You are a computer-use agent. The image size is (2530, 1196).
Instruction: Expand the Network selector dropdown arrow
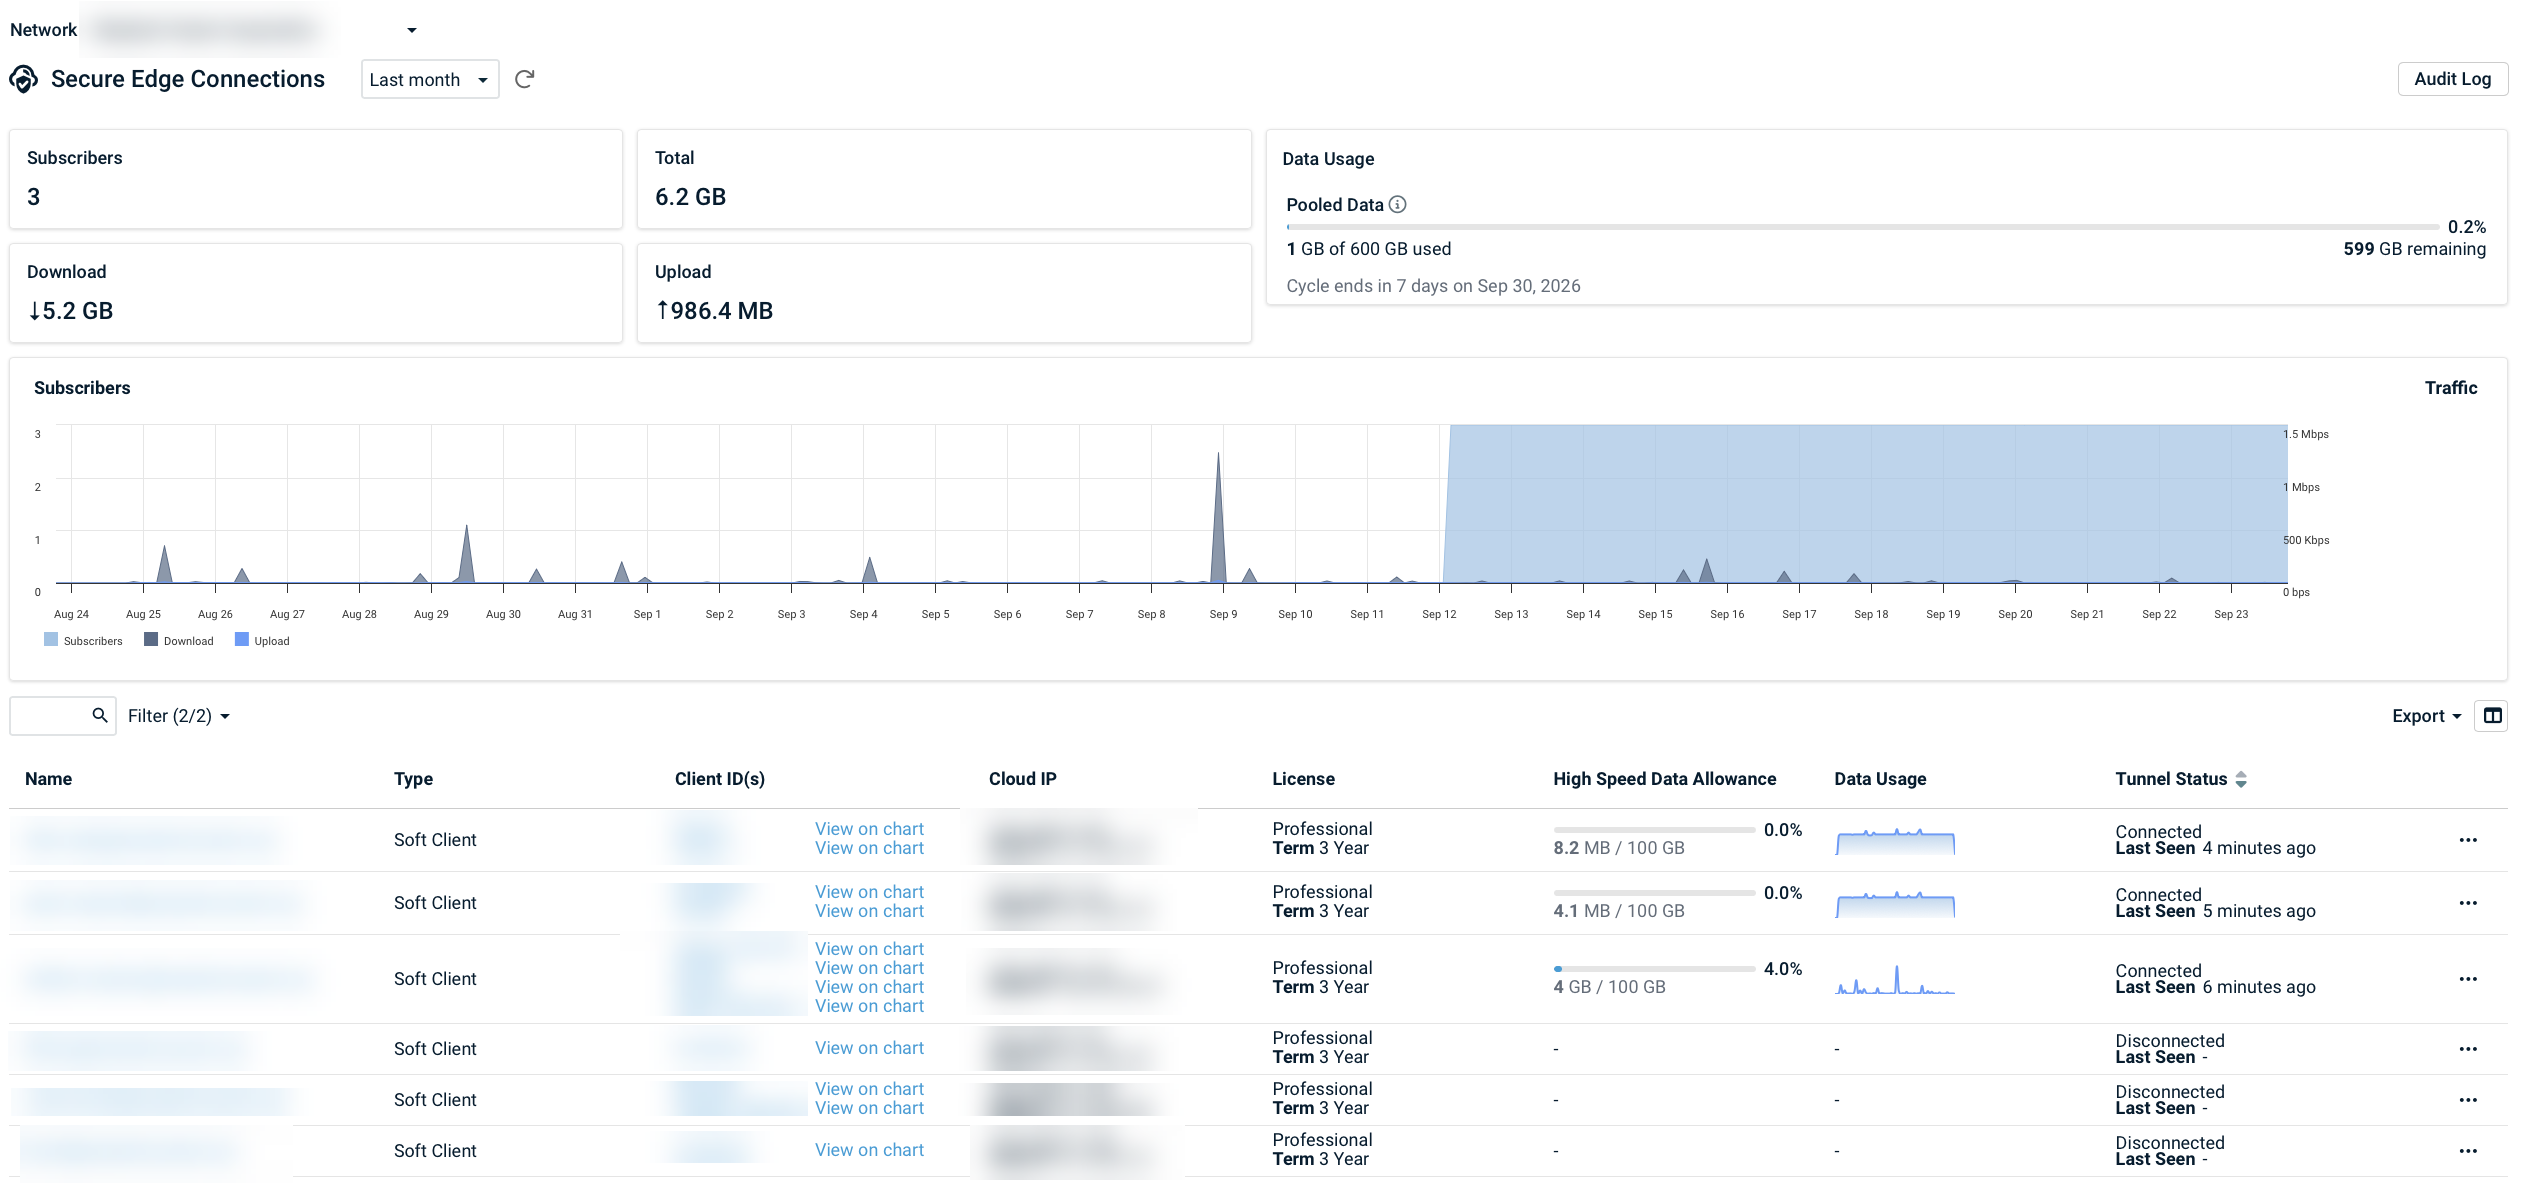[x=412, y=30]
